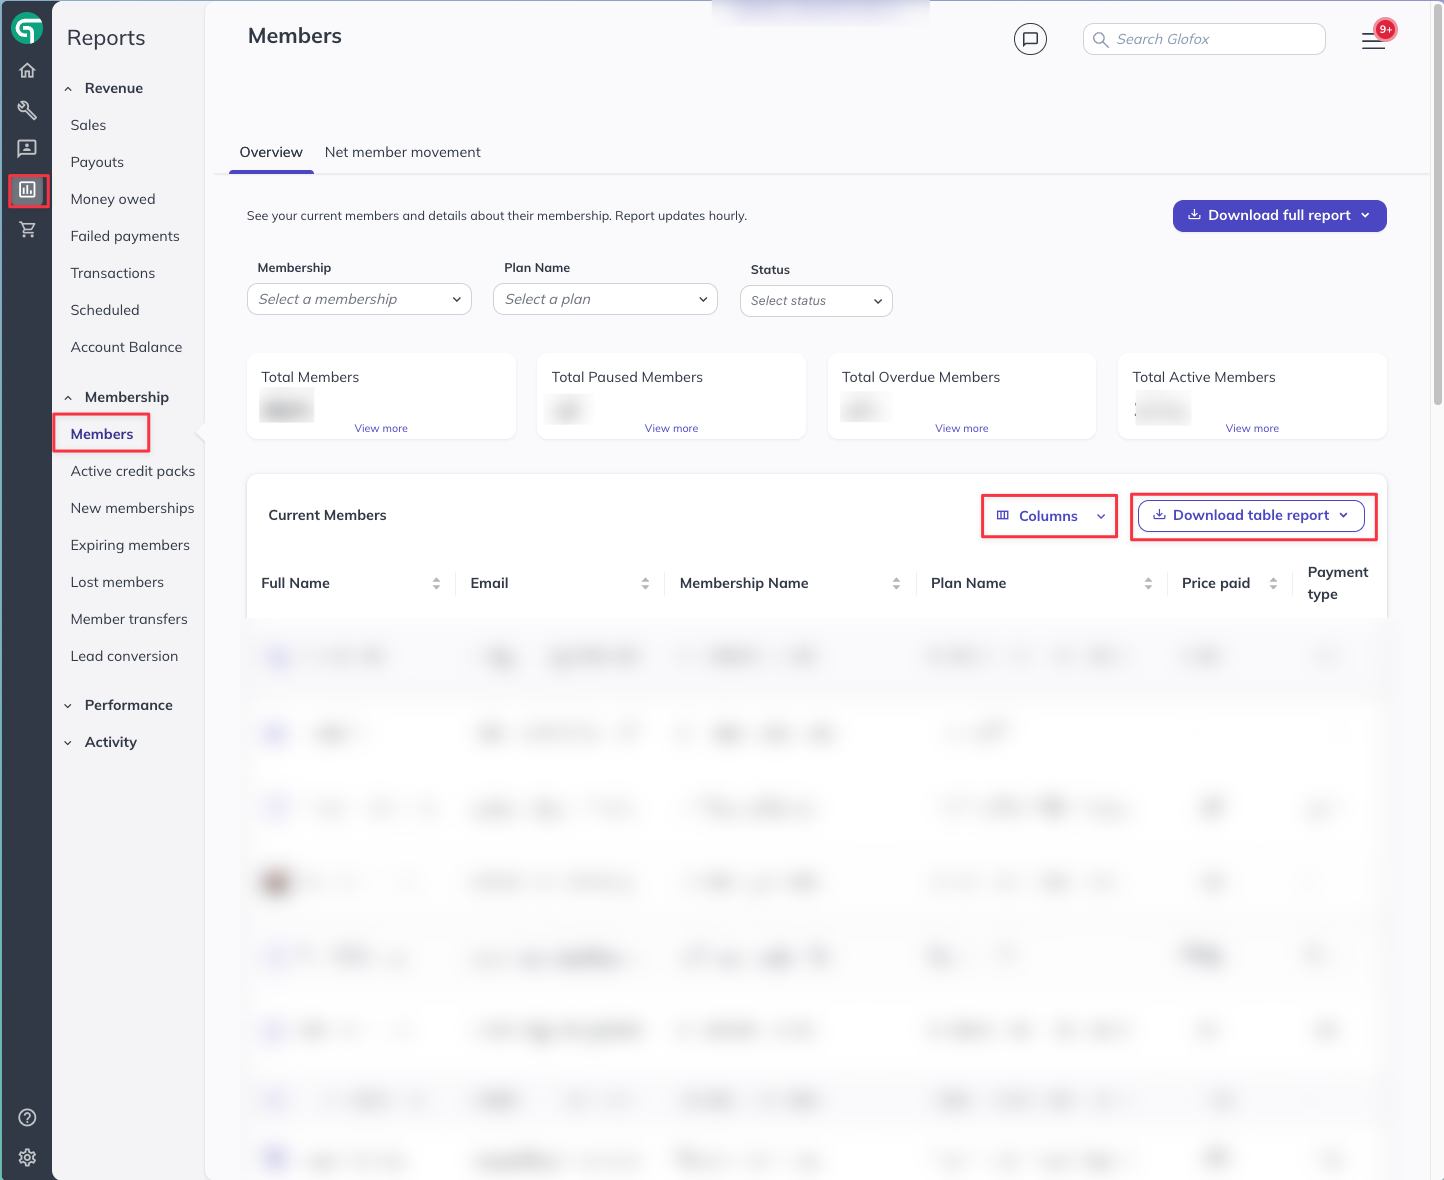Switch to Net member movement tab
The height and width of the screenshot is (1180, 1444).
402,152
